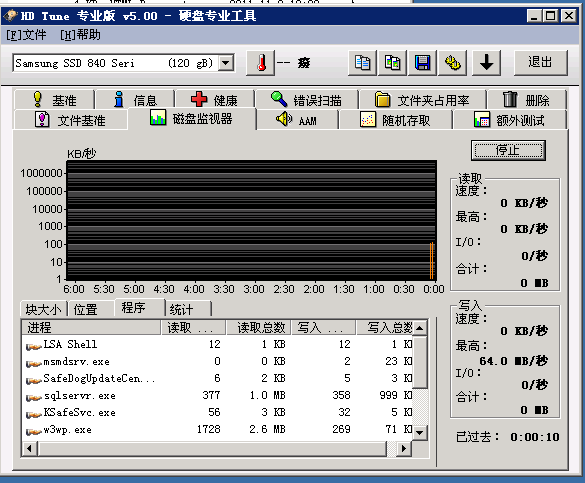Viewport: 585px width, 483px height.
Task: Click the floppy disk save icon
Action: (x=422, y=63)
